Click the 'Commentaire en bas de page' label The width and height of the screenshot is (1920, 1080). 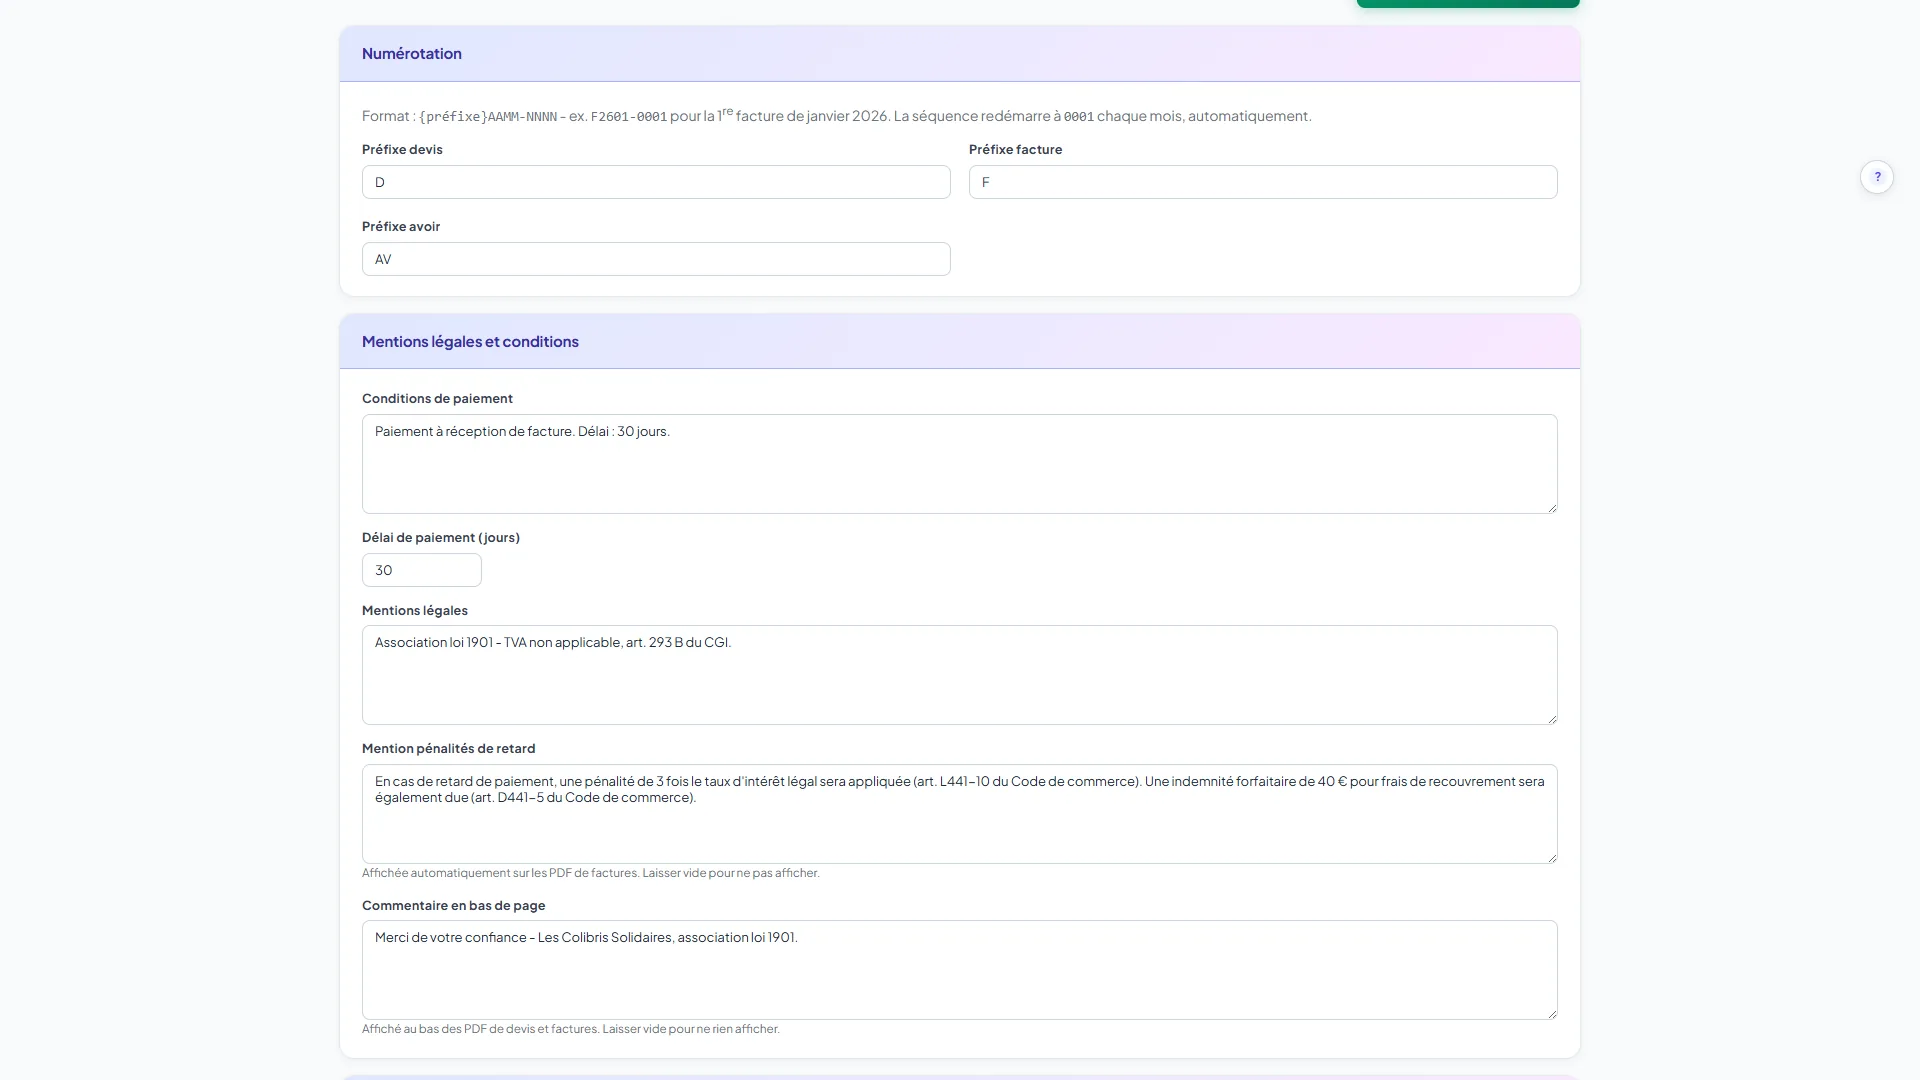[x=454, y=905]
